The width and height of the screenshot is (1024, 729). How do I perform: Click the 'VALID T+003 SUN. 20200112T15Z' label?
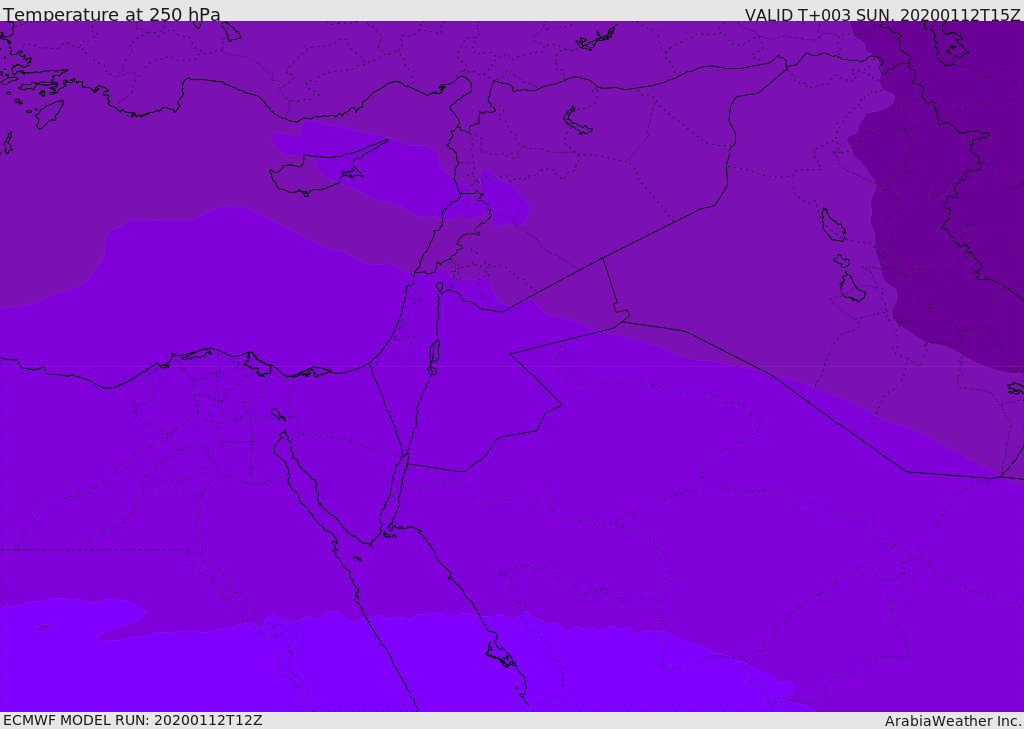pos(882,14)
